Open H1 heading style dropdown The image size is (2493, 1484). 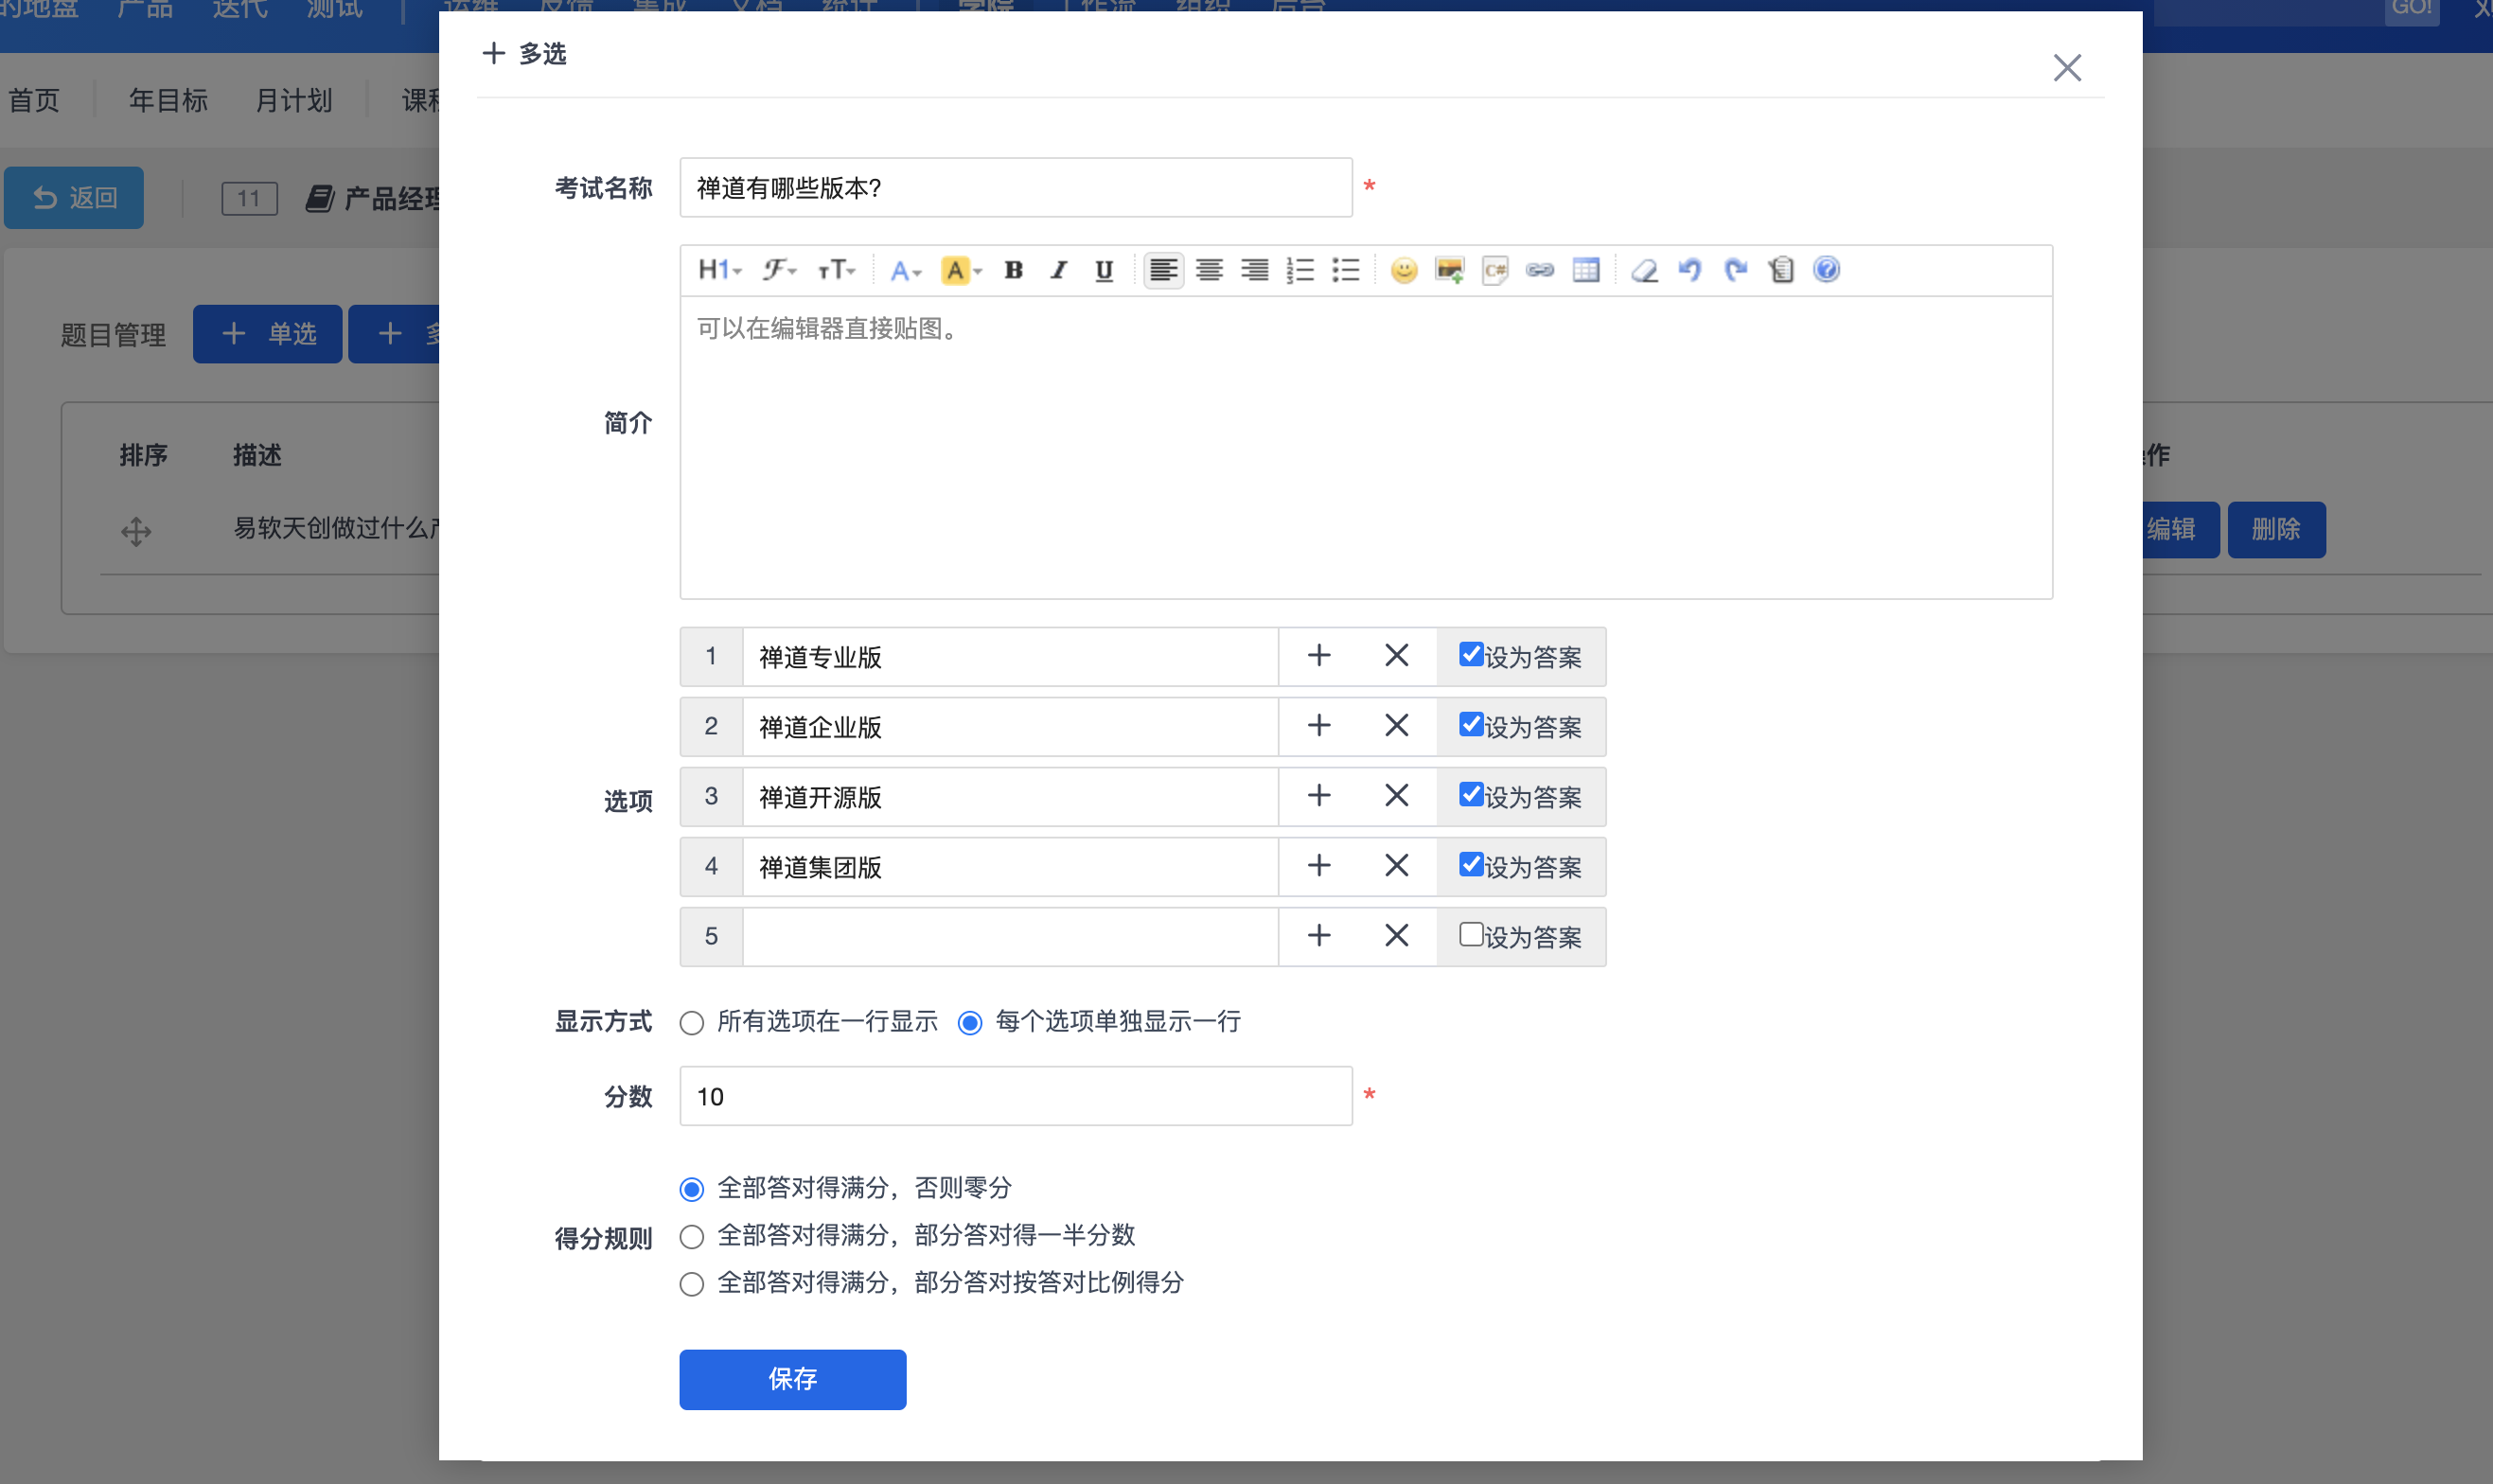click(719, 270)
